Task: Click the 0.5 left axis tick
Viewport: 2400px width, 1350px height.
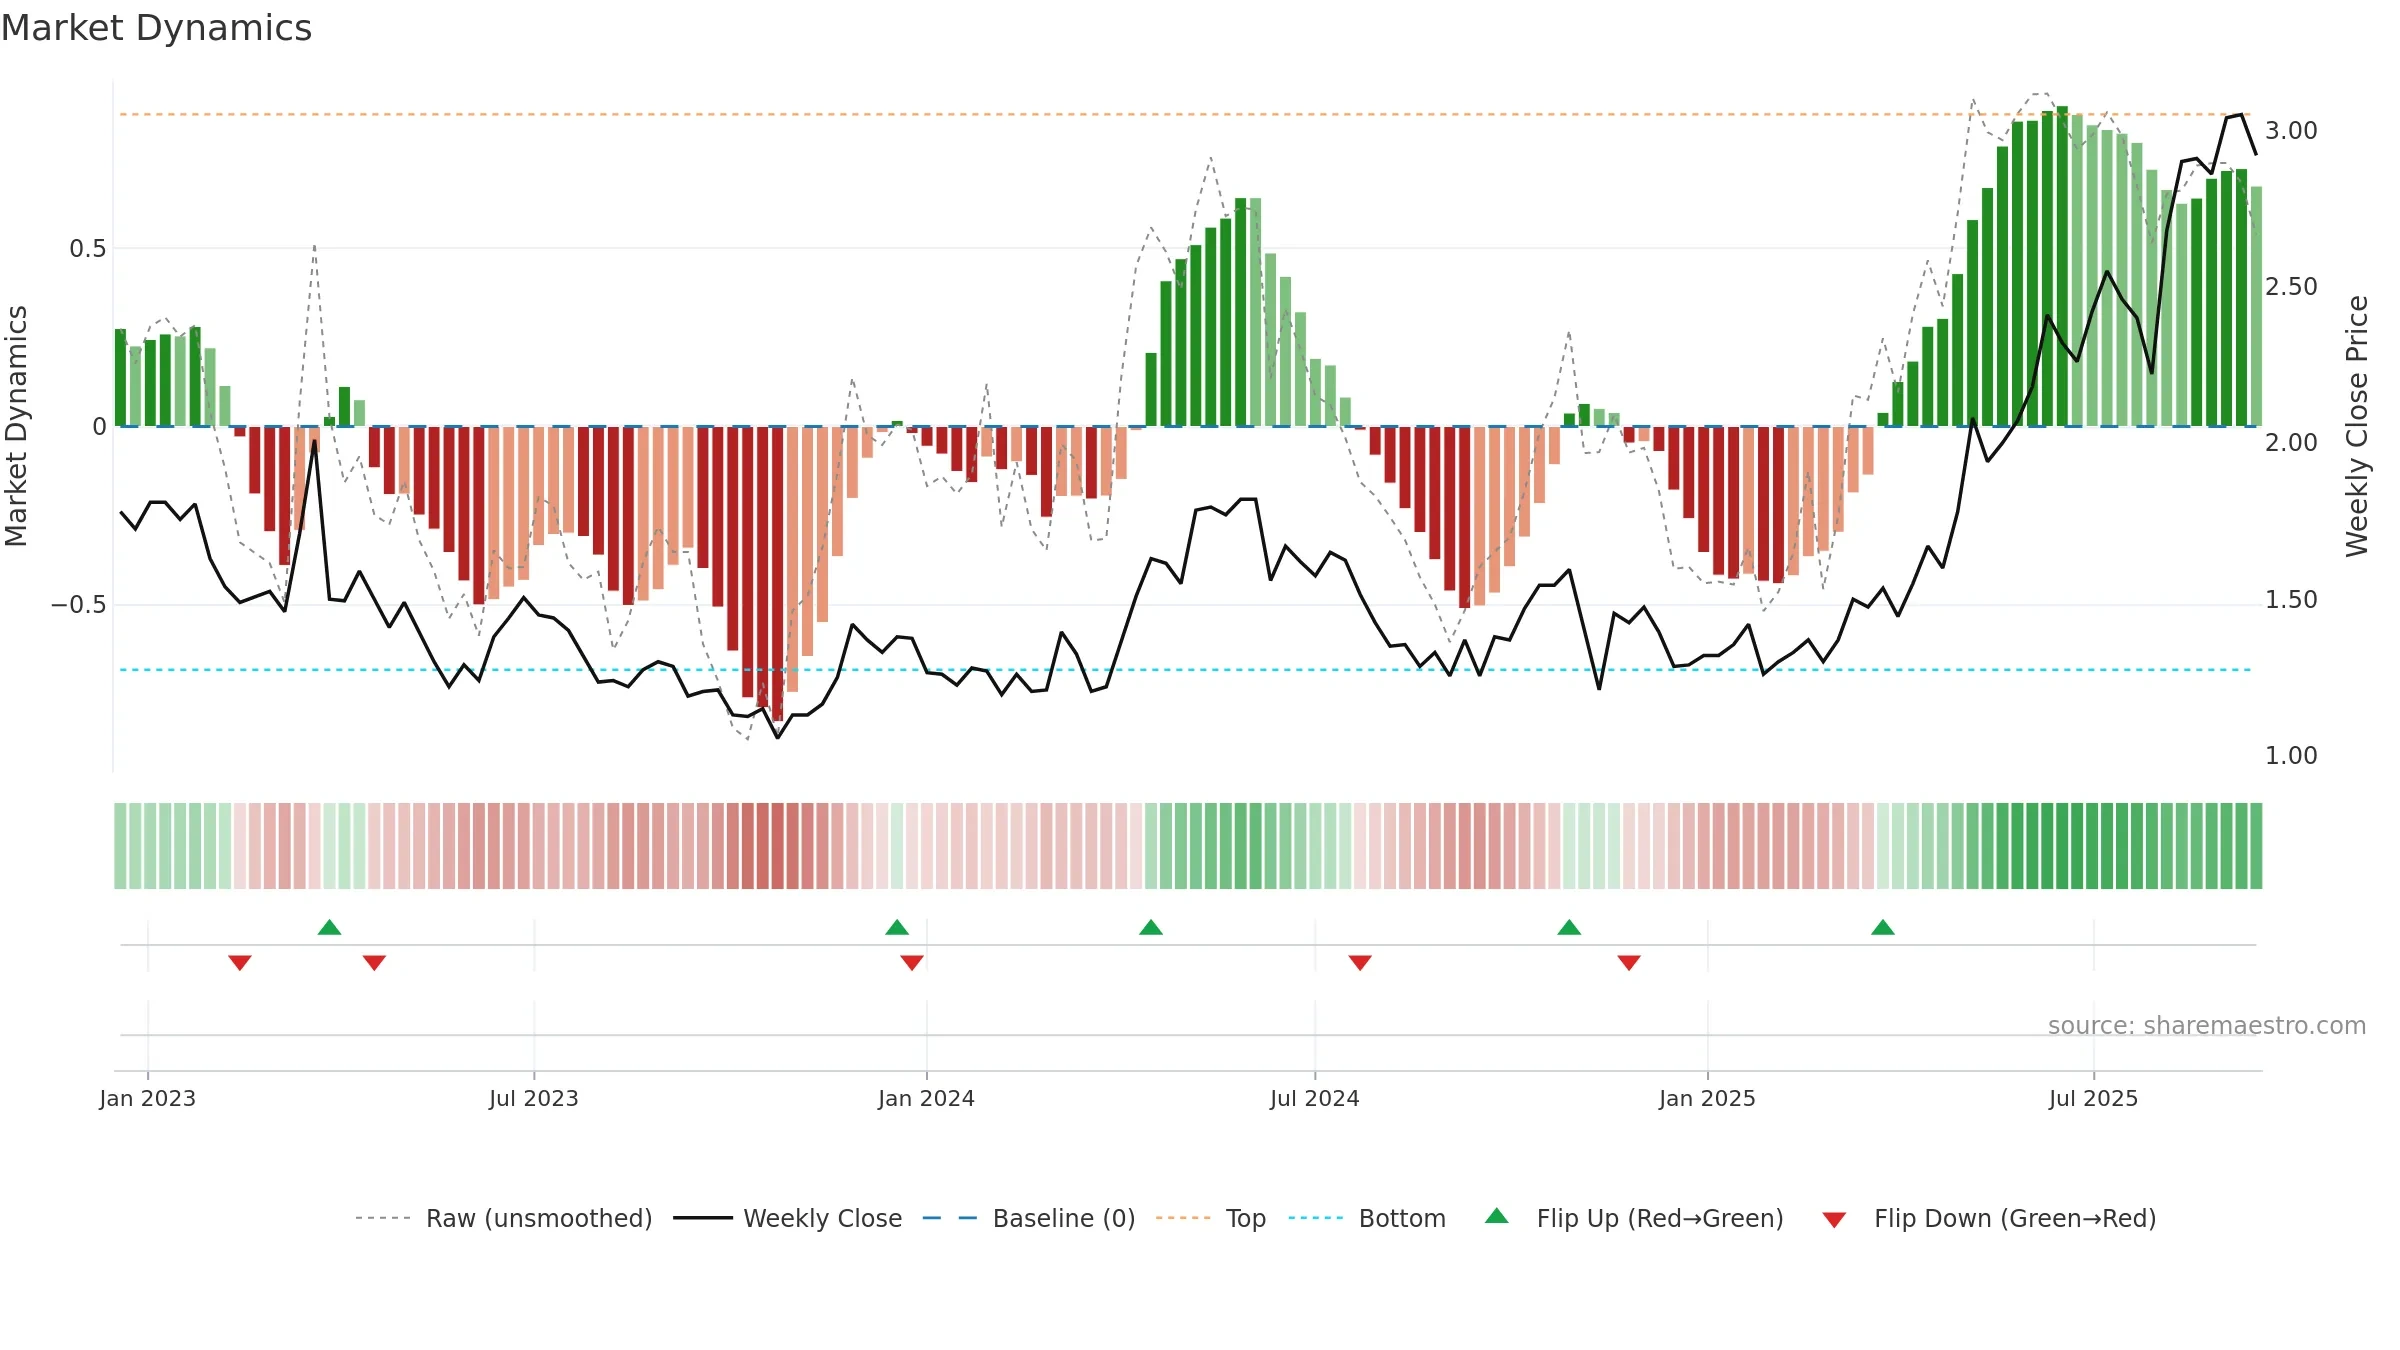Action: click(88, 249)
